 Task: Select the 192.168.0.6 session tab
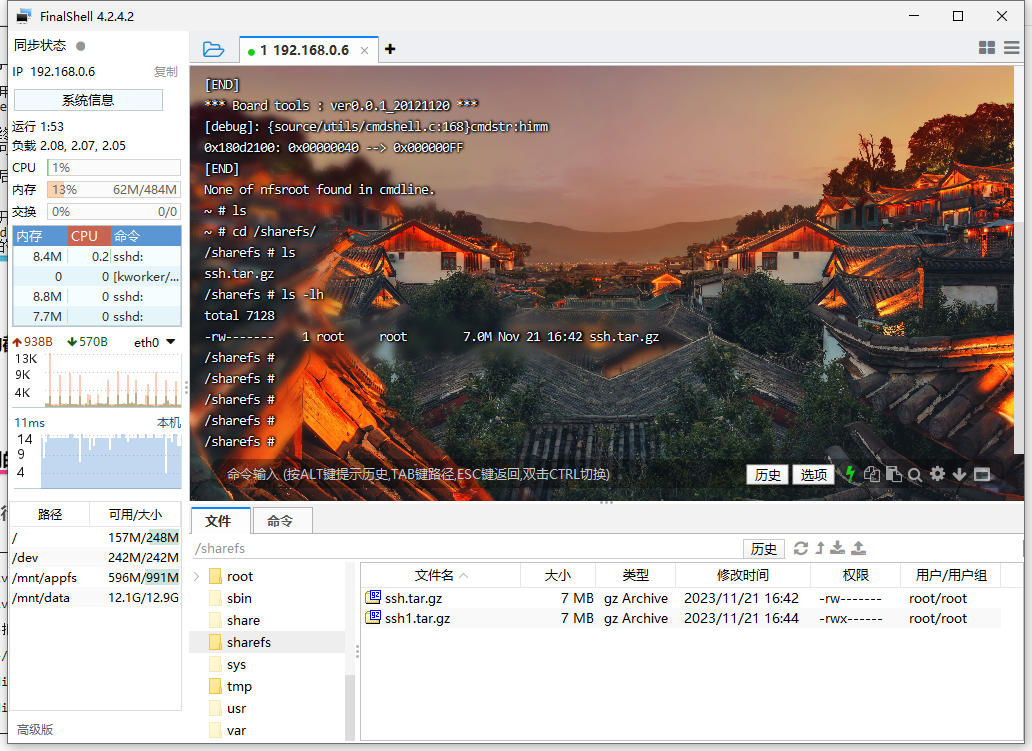click(x=304, y=50)
